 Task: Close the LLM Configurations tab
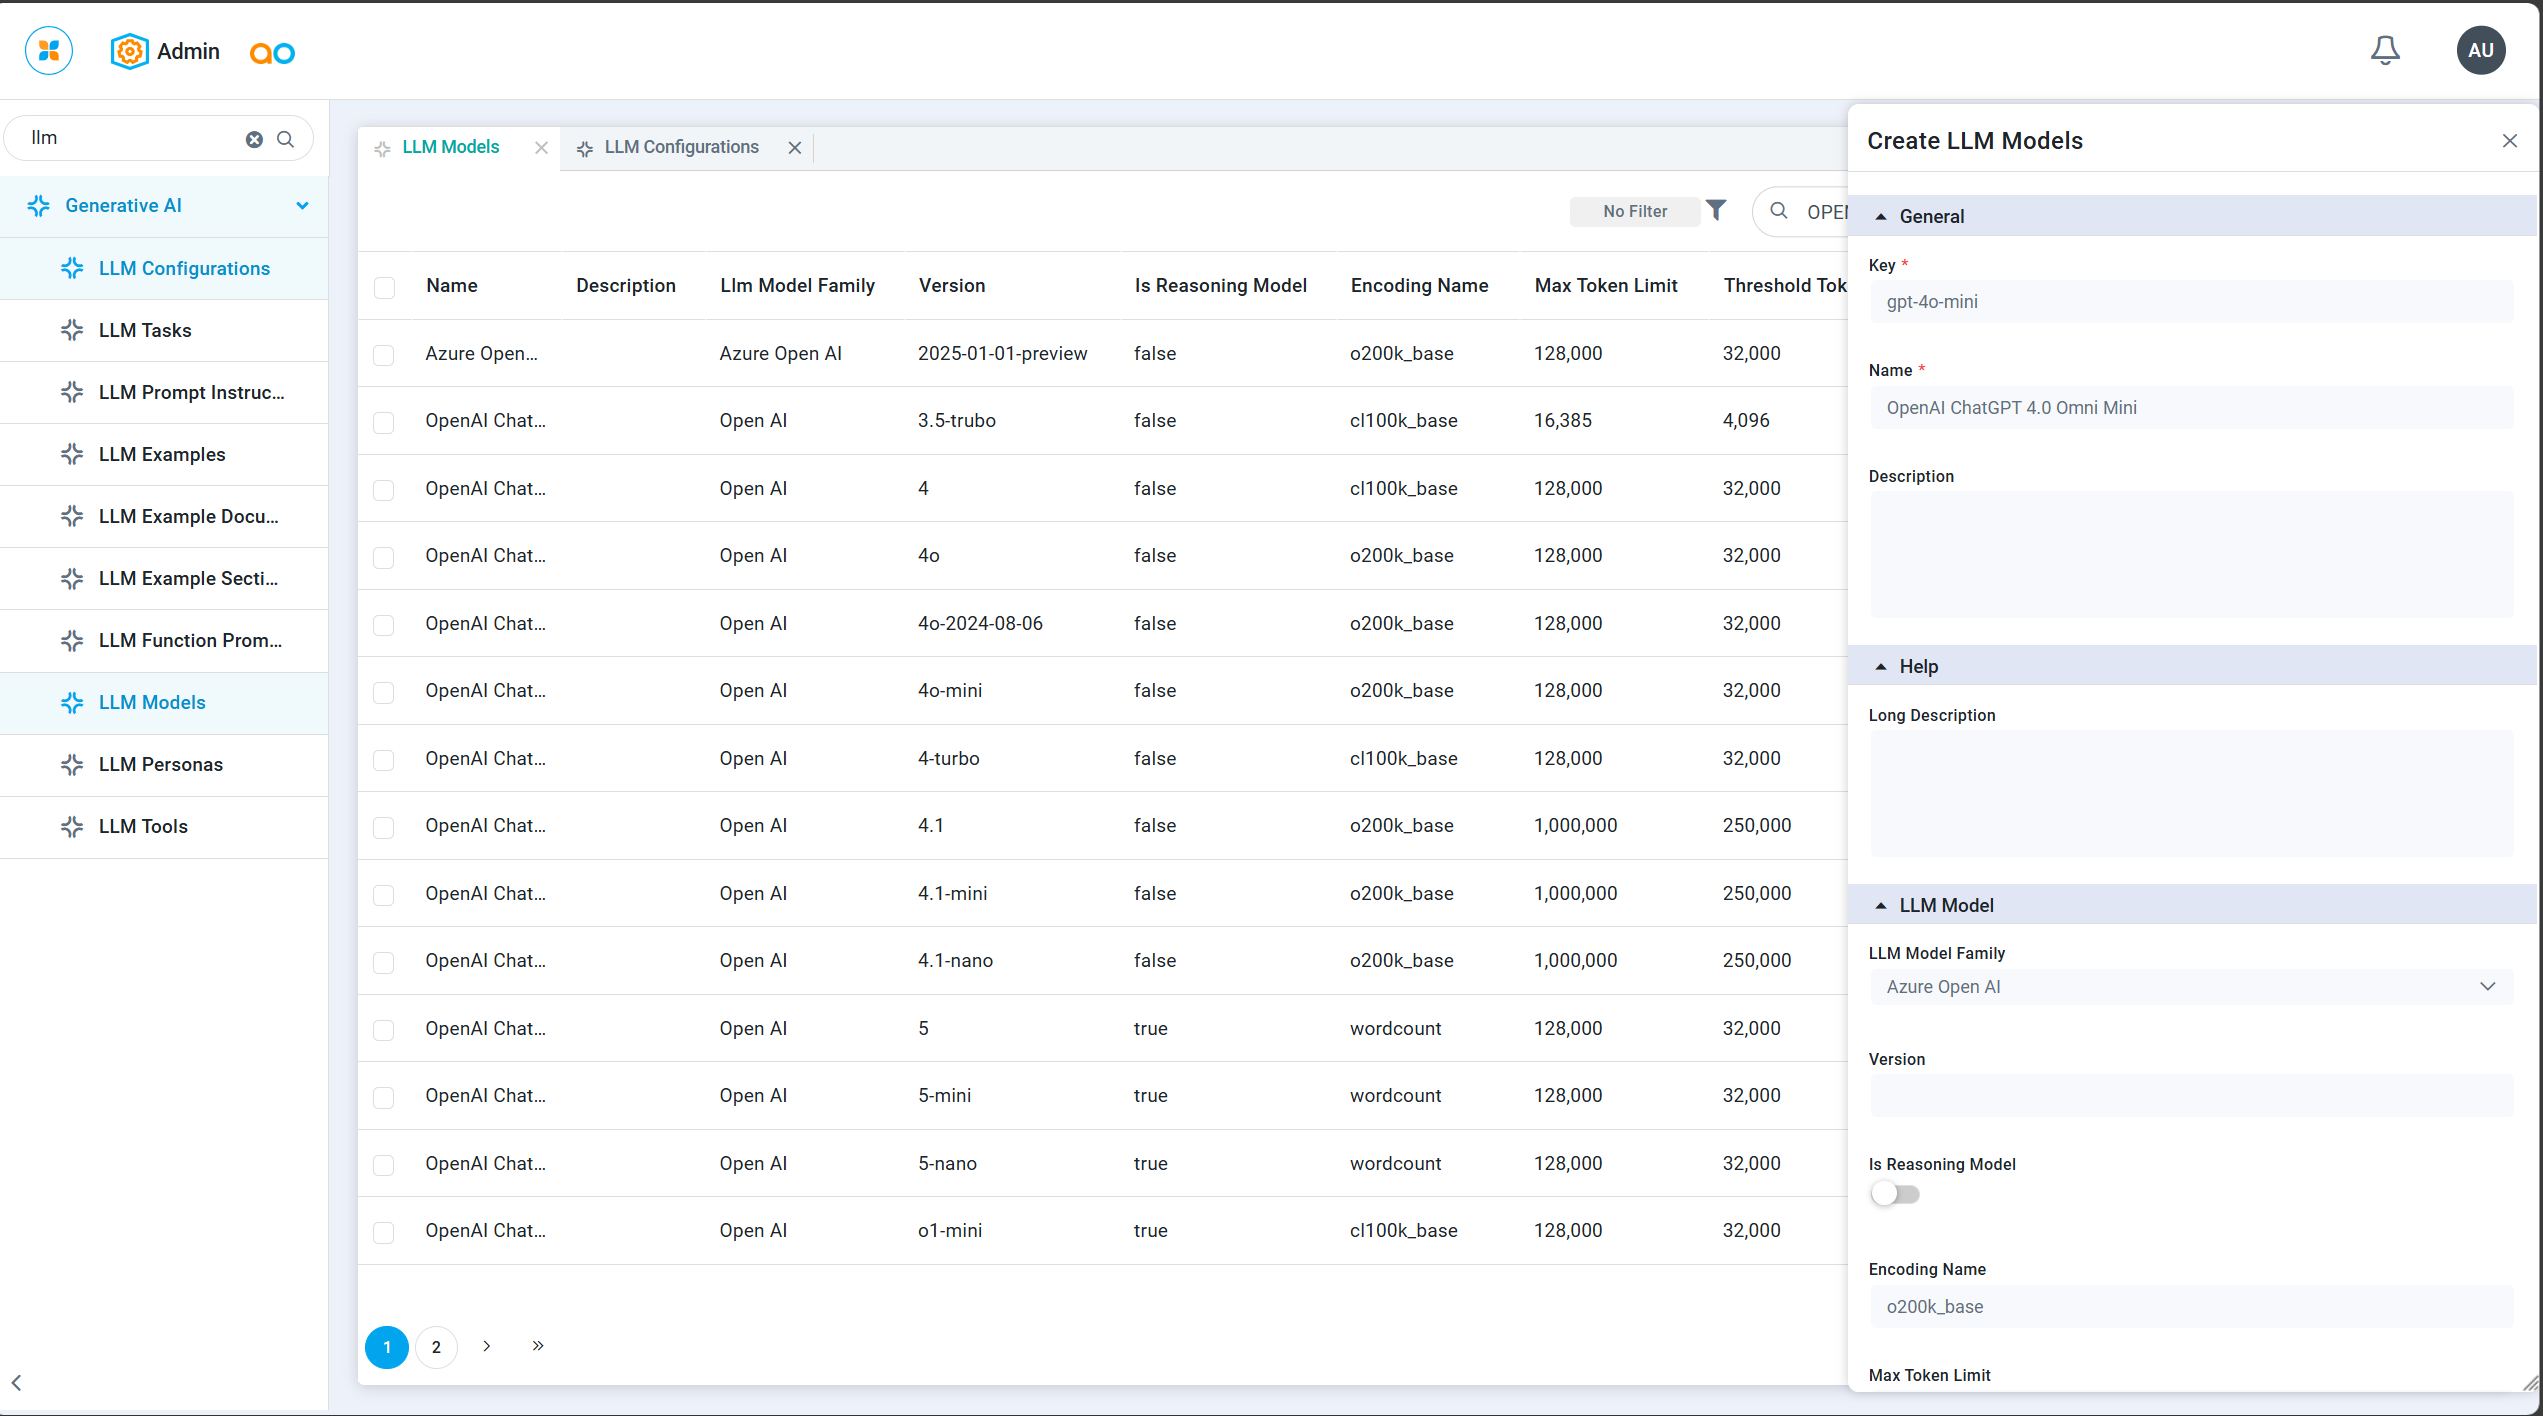(794, 148)
